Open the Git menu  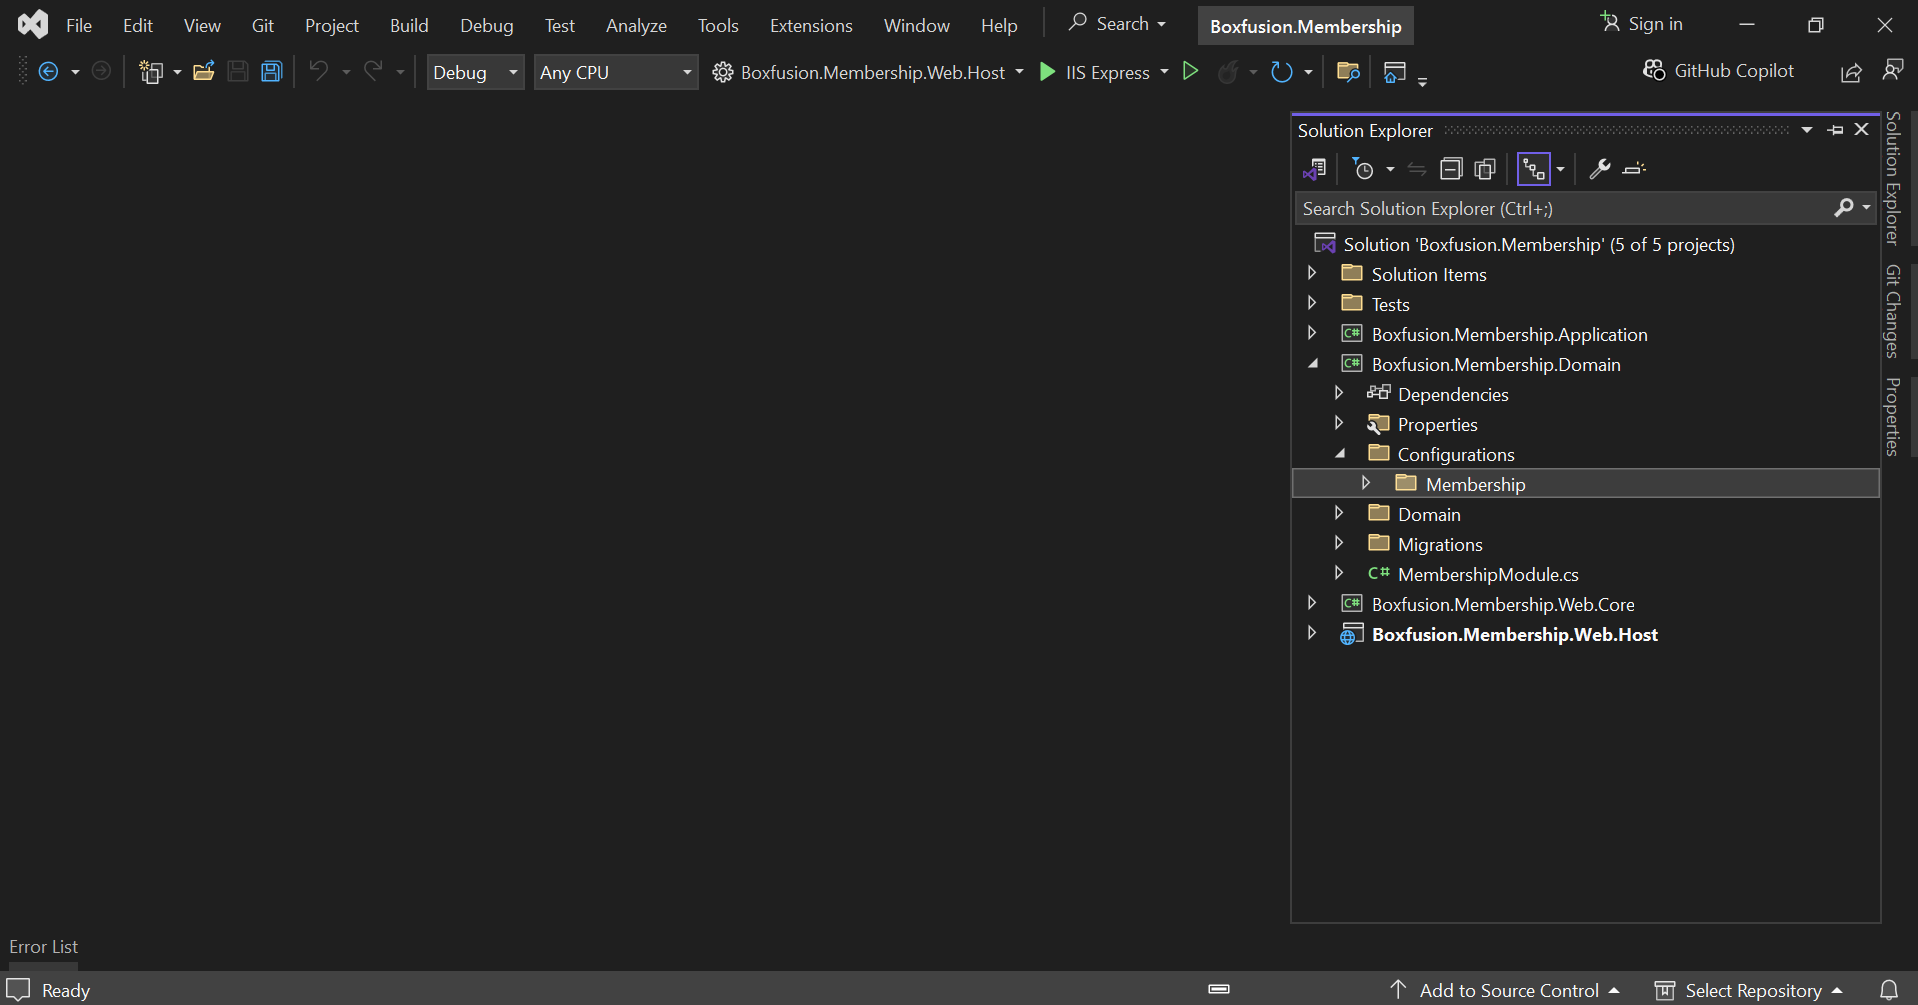coord(263,25)
